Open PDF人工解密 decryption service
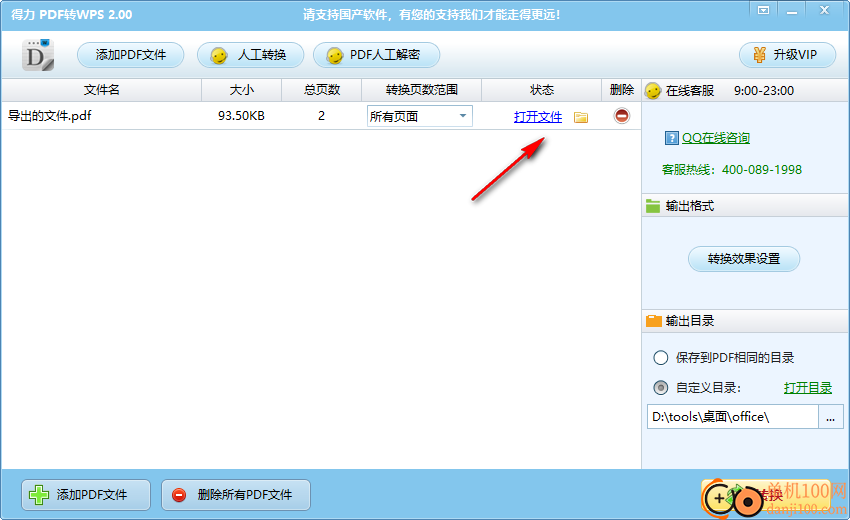The width and height of the screenshot is (850, 520). pos(376,55)
